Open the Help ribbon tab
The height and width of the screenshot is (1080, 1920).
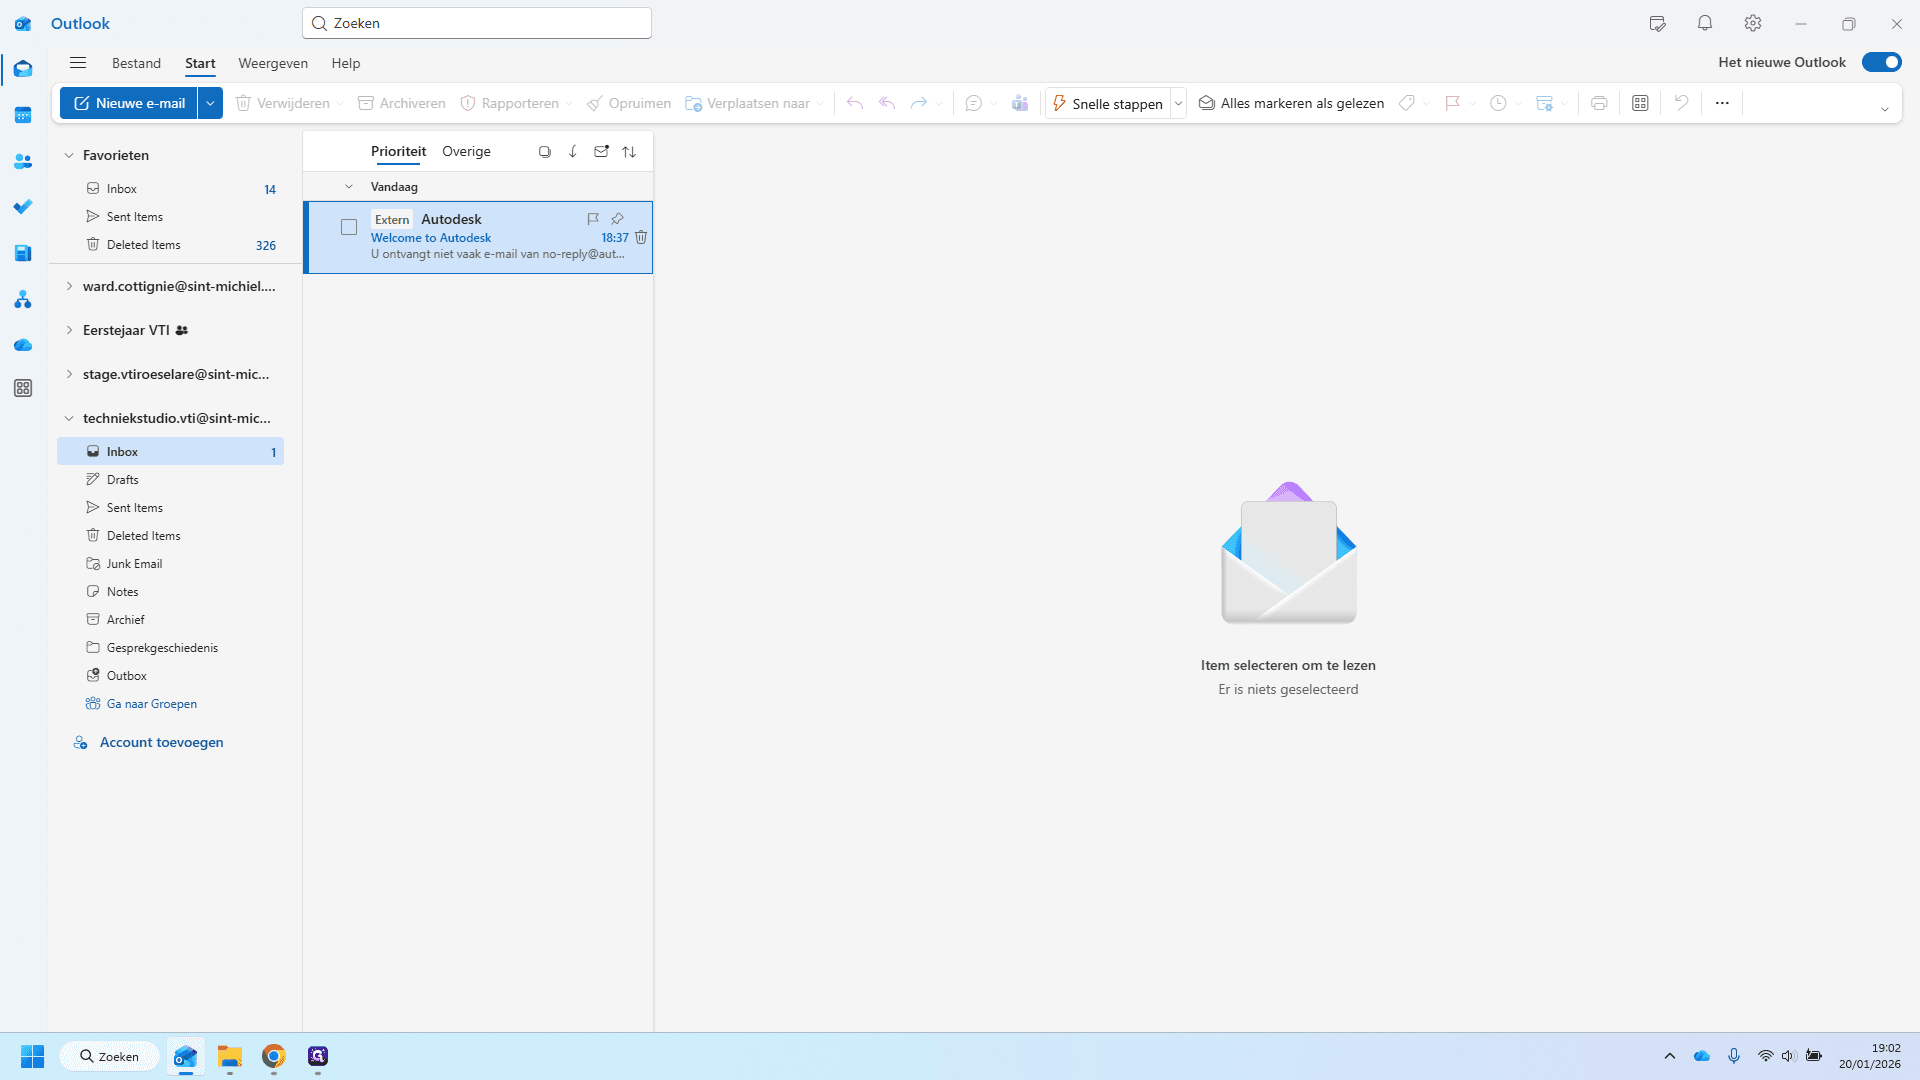click(x=346, y=63)
